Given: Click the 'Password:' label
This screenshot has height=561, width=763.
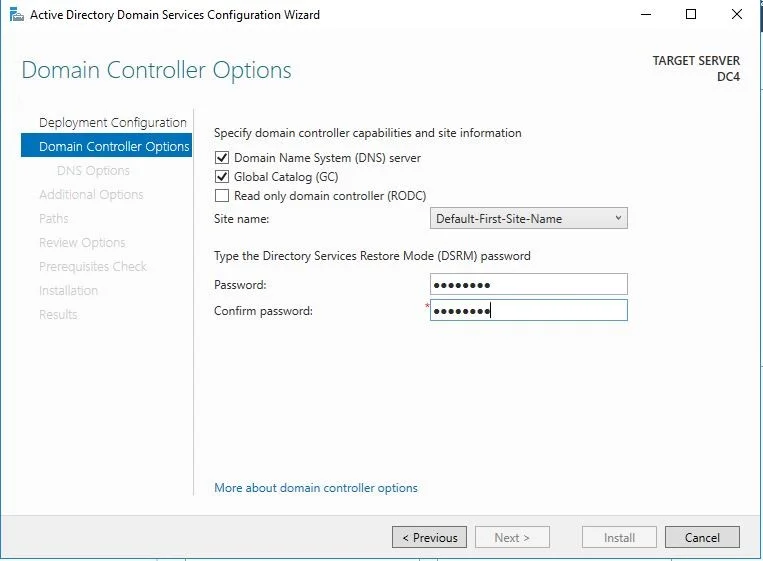Looking at the screenshot, I should [240, 285].
